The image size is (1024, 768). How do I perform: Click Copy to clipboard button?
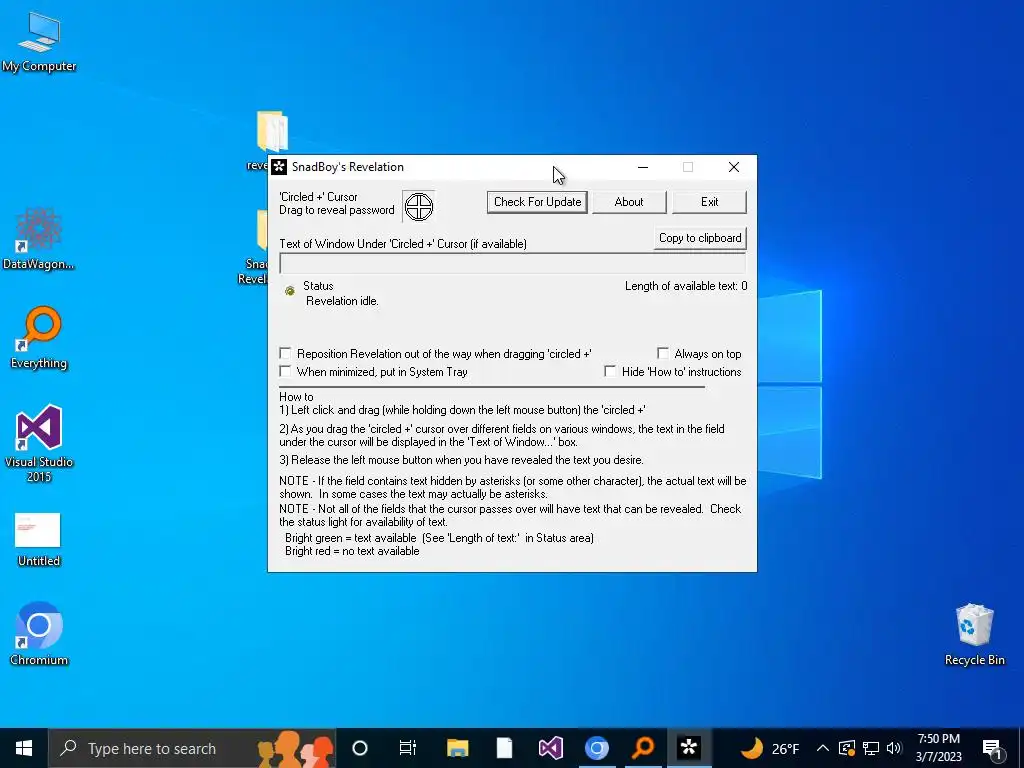coord(700,238)
